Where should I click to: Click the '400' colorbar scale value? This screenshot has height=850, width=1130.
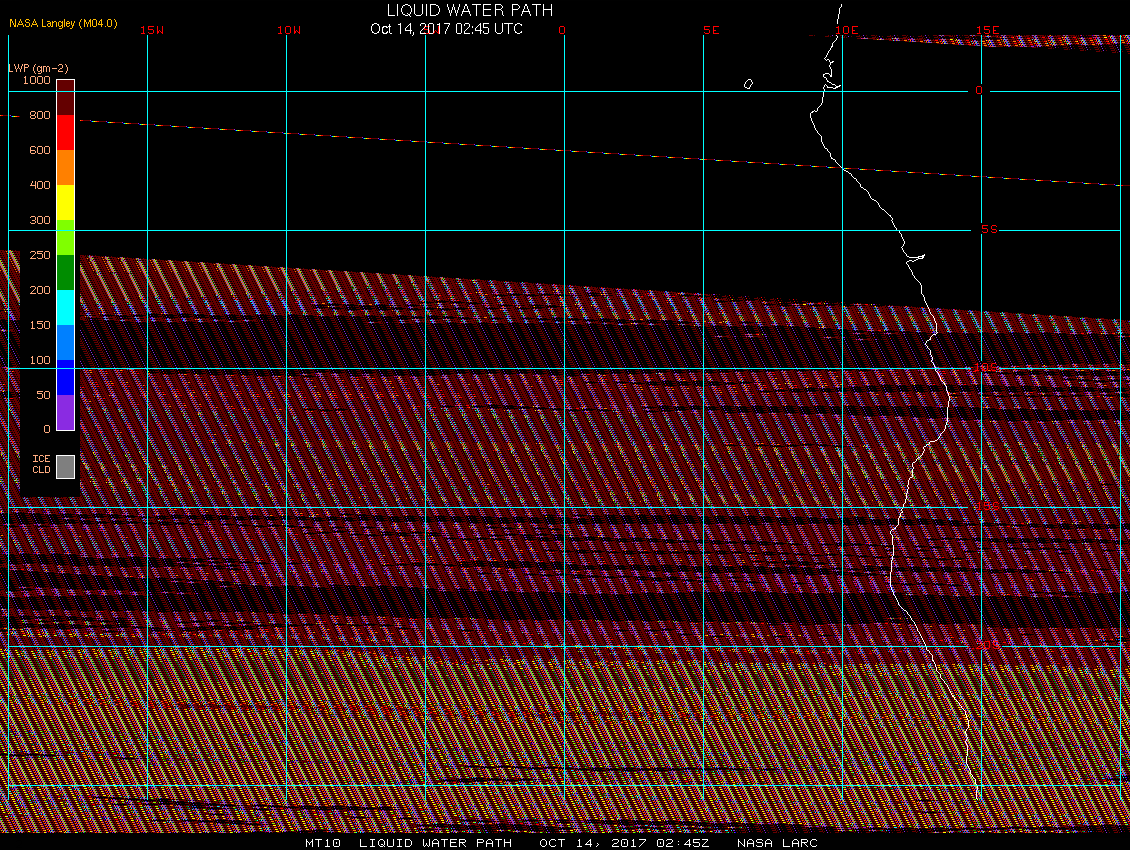[40, 185]
